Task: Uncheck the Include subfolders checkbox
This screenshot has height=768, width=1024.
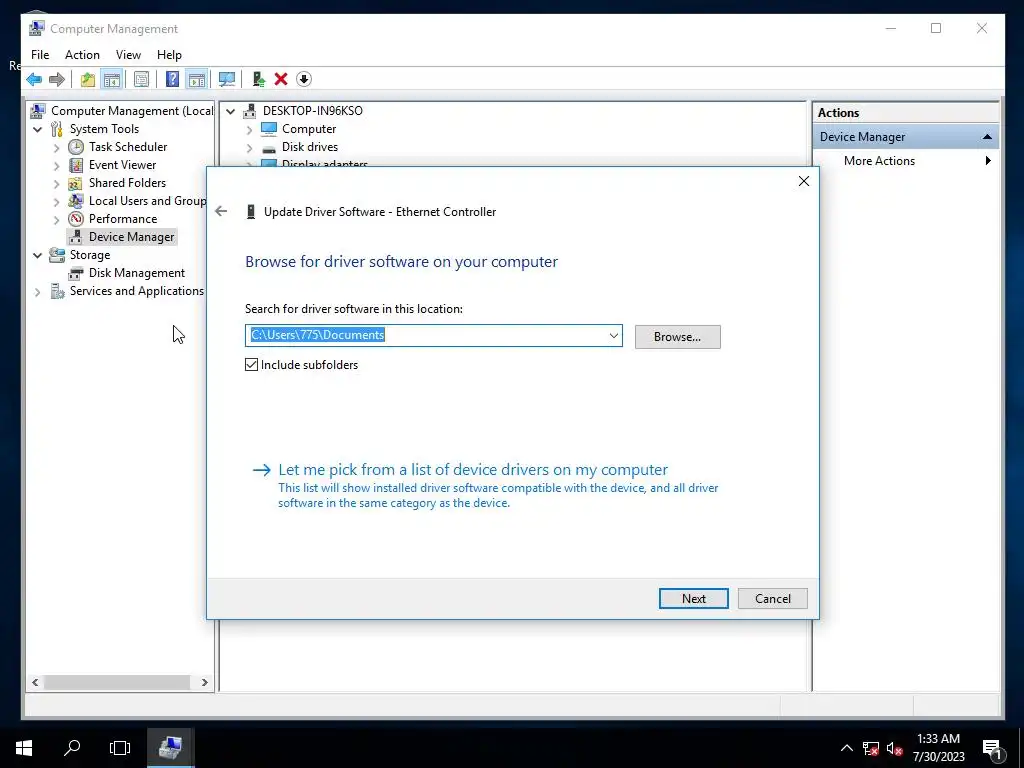Action: pos(251,364)
